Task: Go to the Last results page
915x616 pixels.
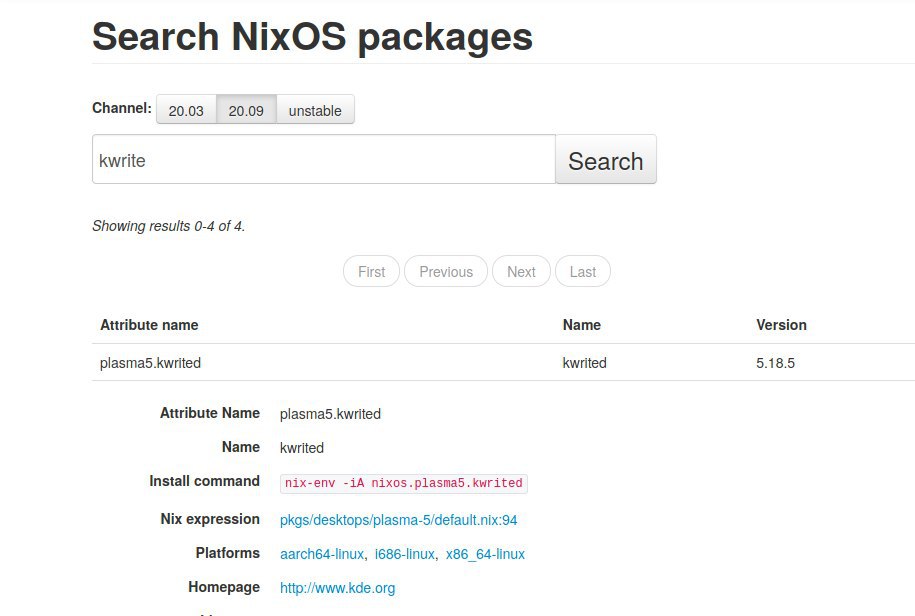Action: [x=582, y=271]
